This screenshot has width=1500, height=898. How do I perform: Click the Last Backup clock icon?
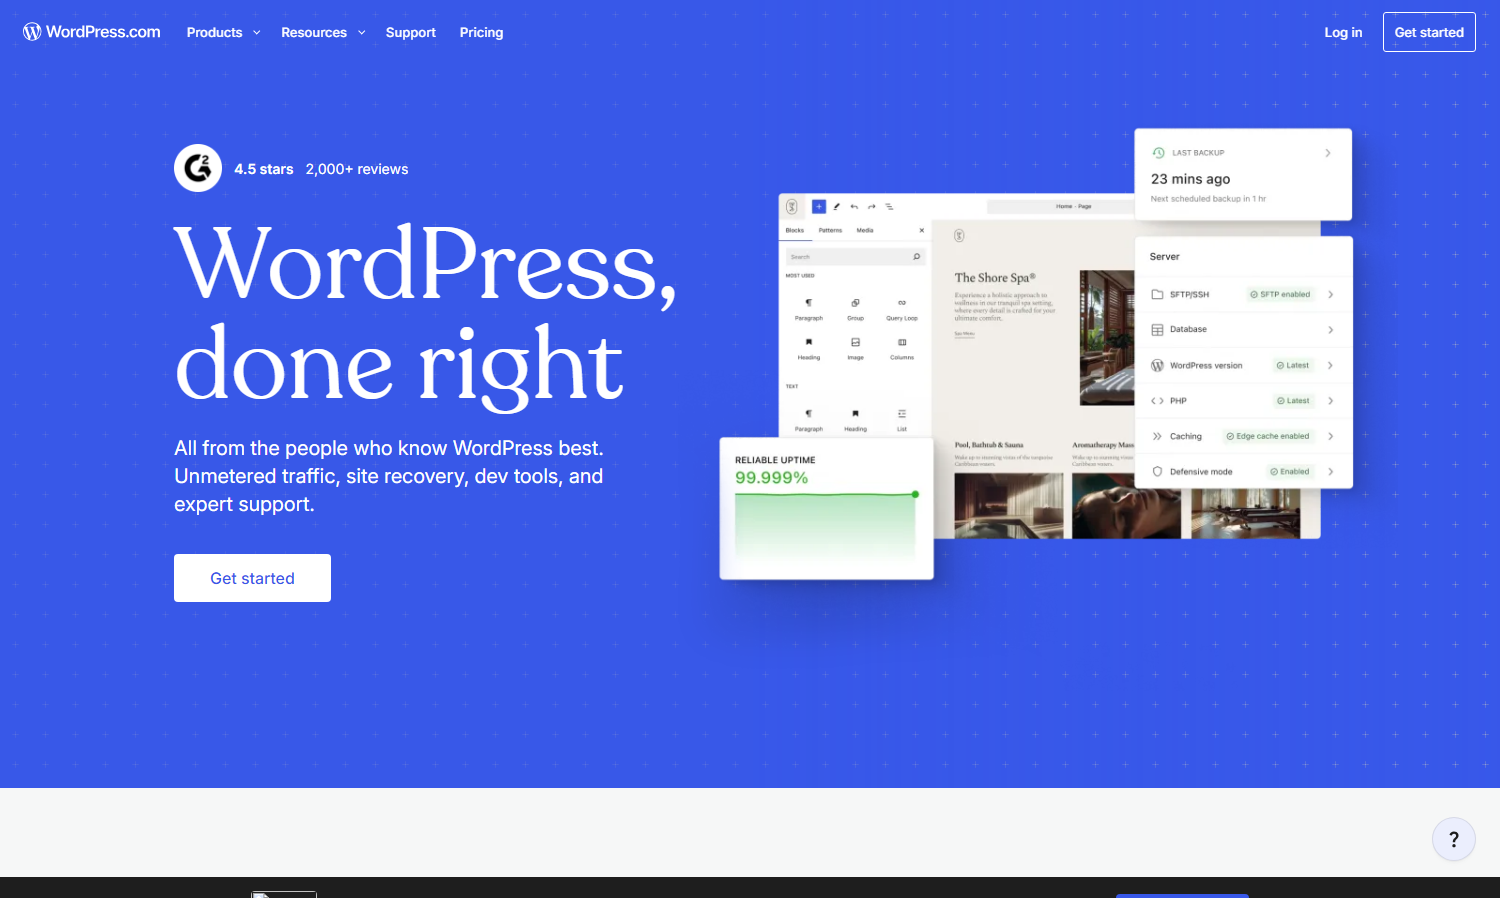pyautogui.click(x=1158, y=153)
